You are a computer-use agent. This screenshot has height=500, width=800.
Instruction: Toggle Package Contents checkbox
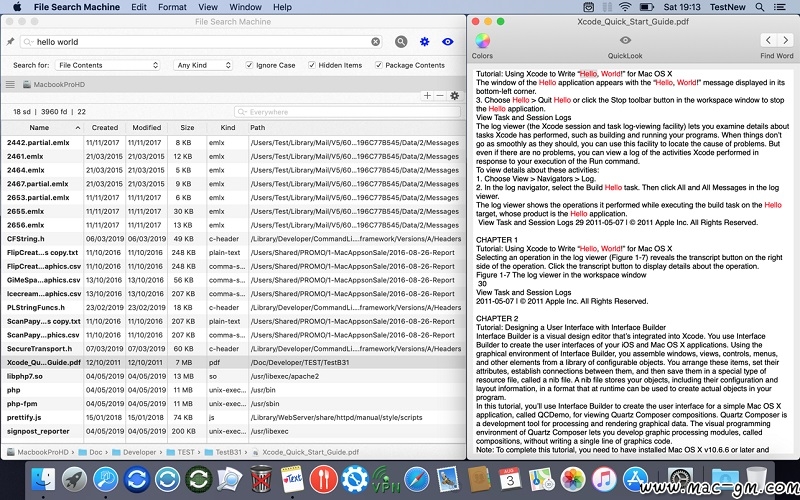[379, 65]
